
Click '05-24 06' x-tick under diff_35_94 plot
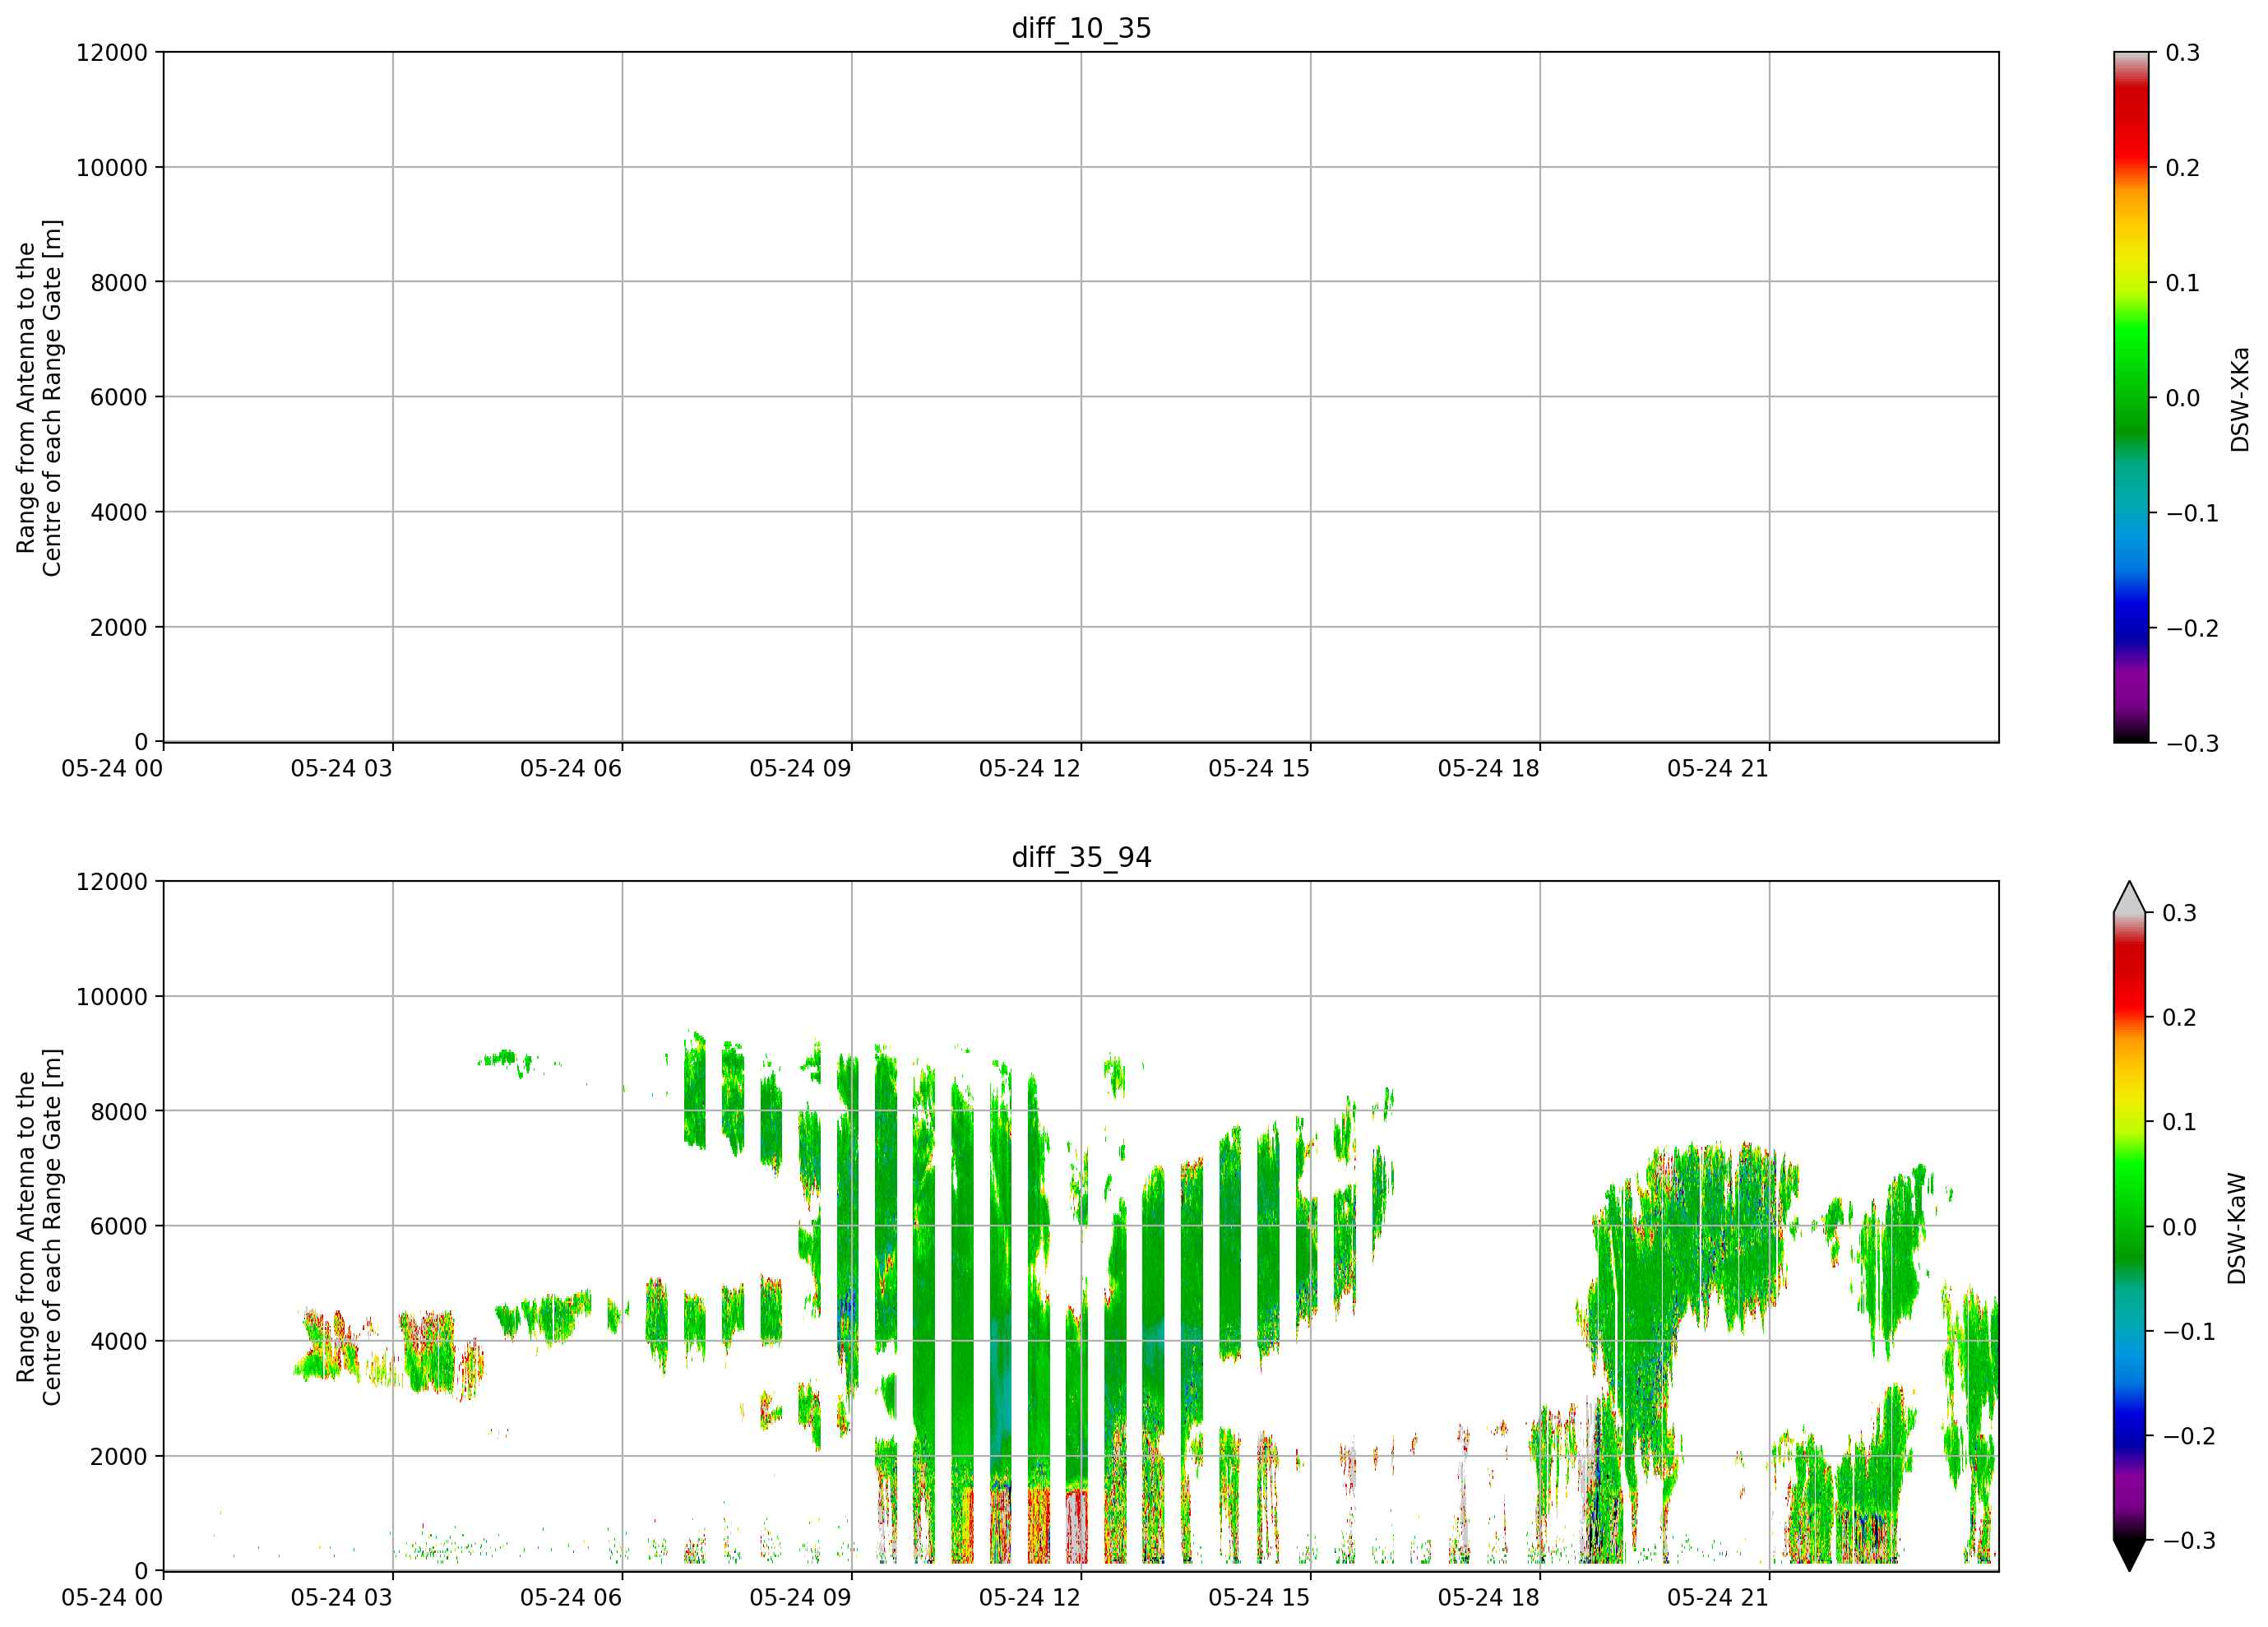(571, 1598)
